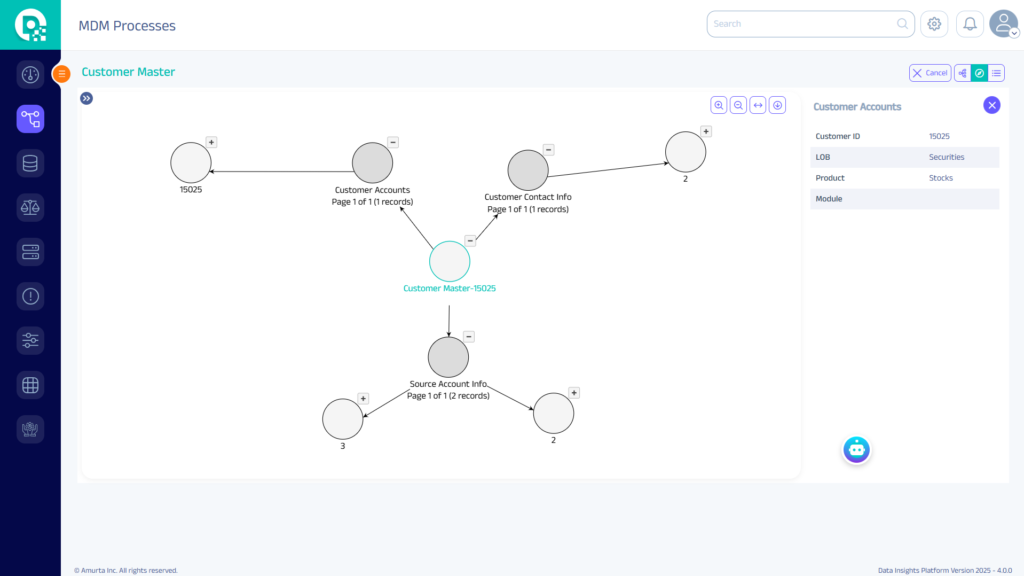Open the chatbot assistant icon

point(856,450)
